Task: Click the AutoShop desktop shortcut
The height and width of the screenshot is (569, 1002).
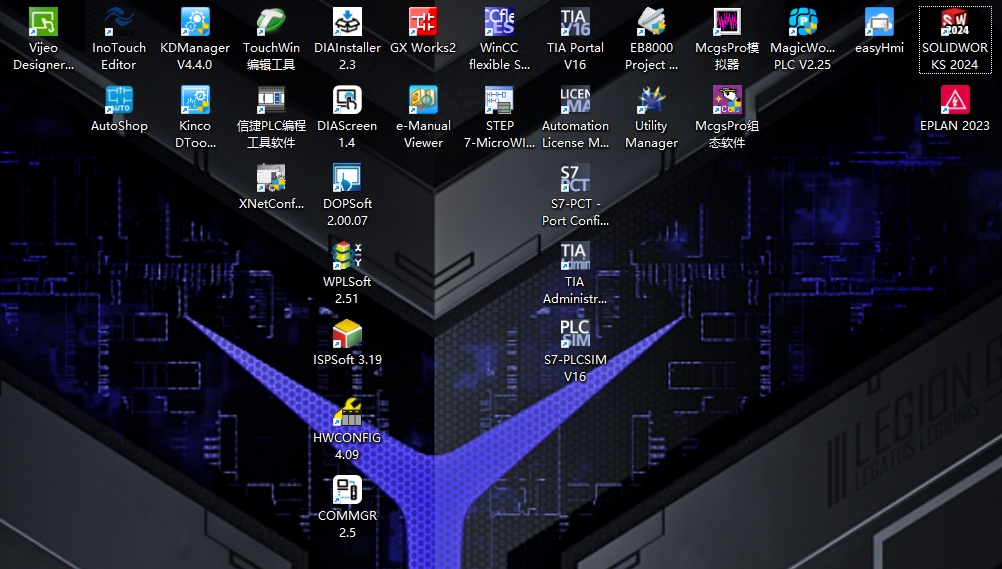Action: (x=119, y=100)
